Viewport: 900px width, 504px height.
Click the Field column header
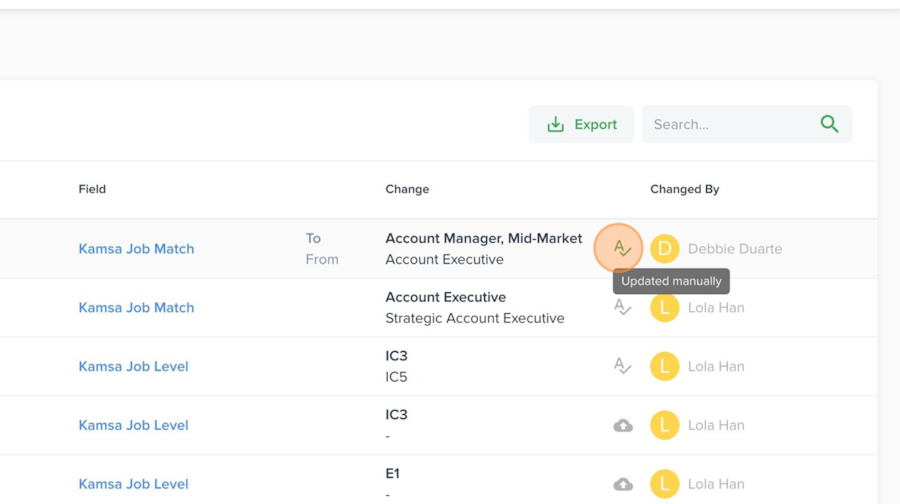coord(92,189)
